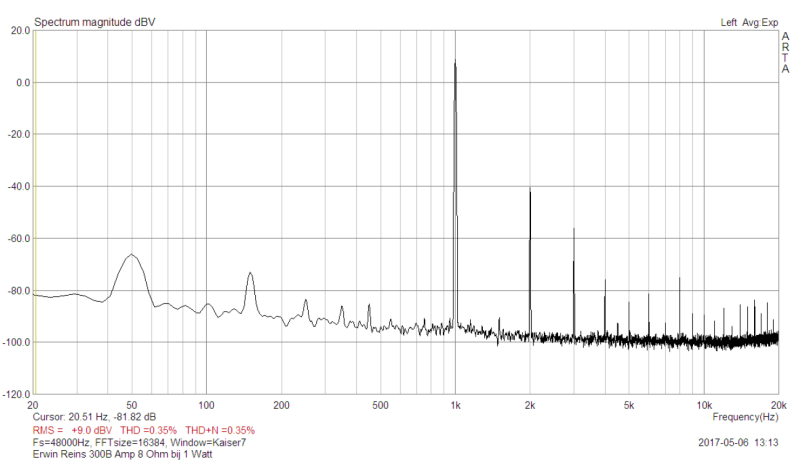
Task: Click the 2 kHz second harmonic peak
Action: 530,190
